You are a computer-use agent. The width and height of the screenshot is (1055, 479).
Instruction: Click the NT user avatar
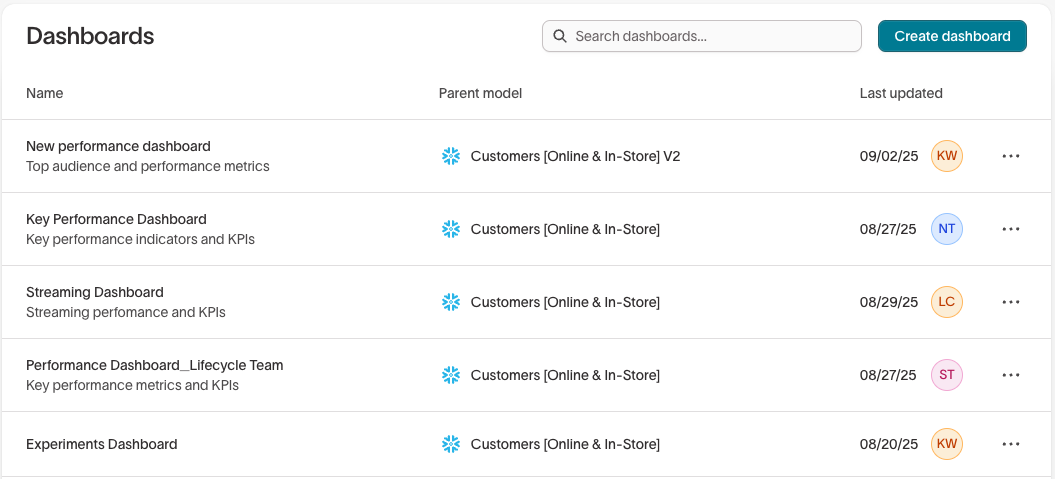(x=946, y=229)
